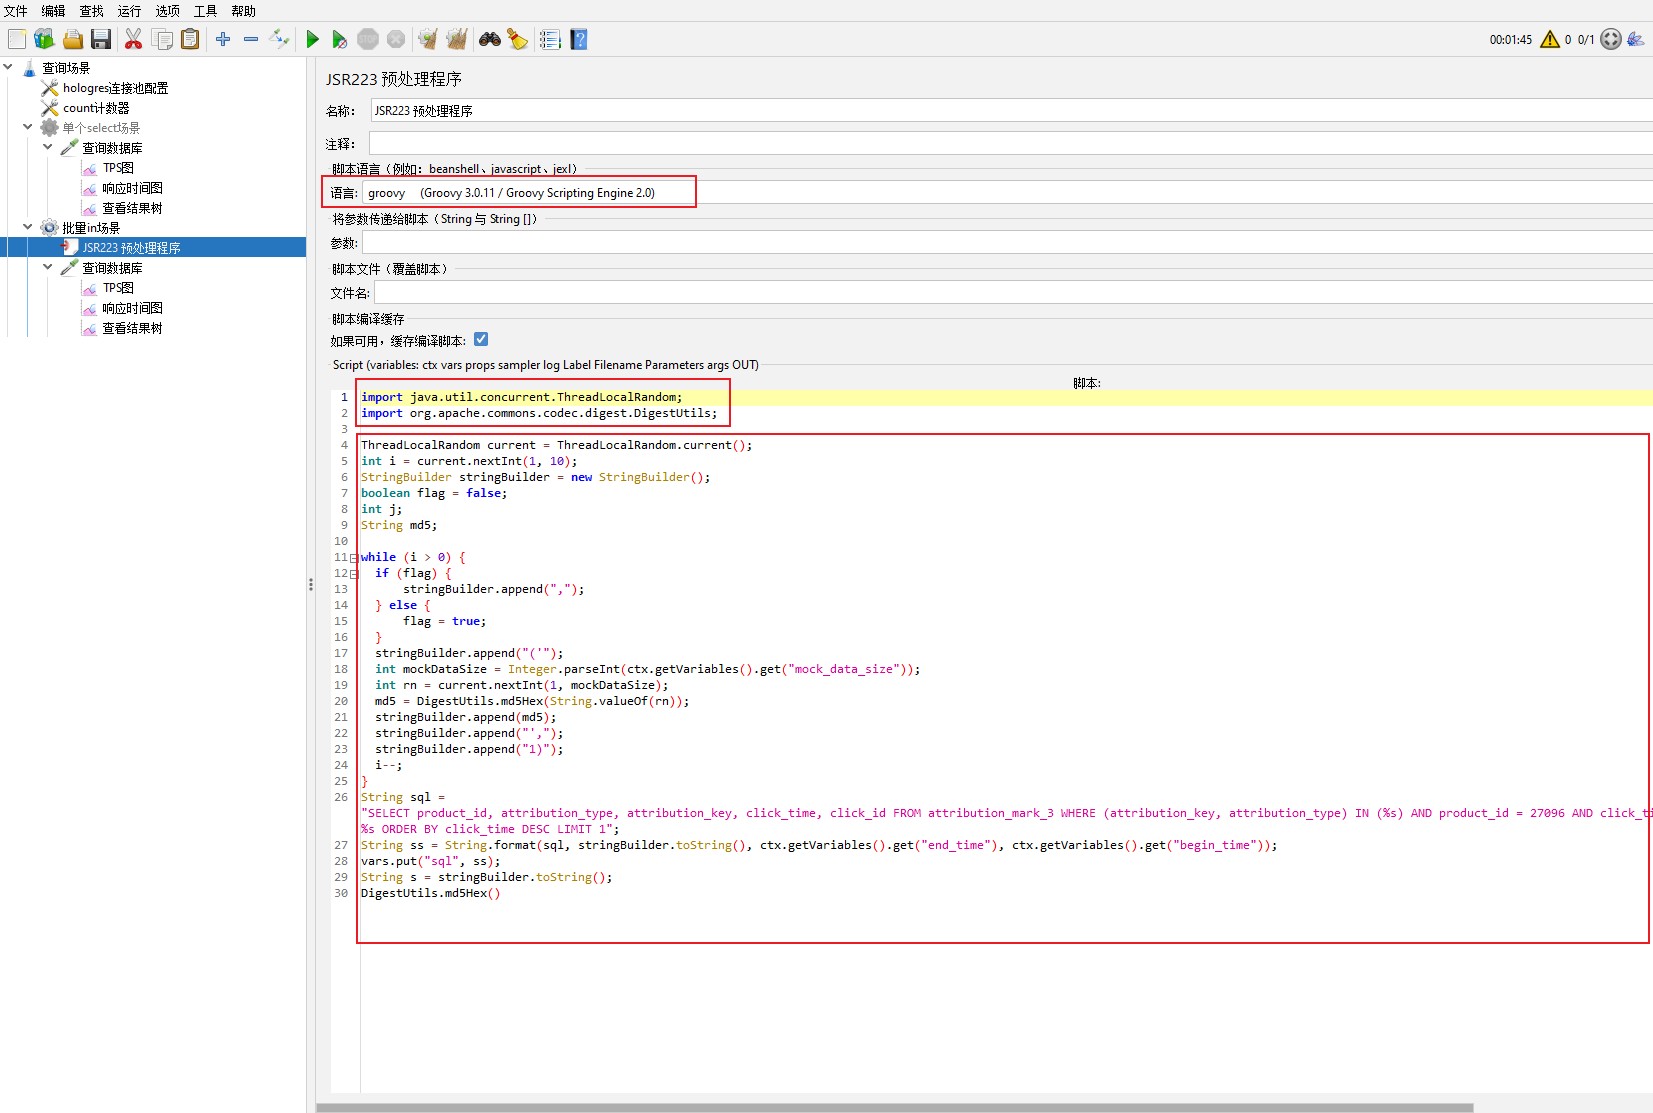Click script line 1 import ThreadLocalRandom
Viewport: 1653px width, 1113px height.
(521, 397)
